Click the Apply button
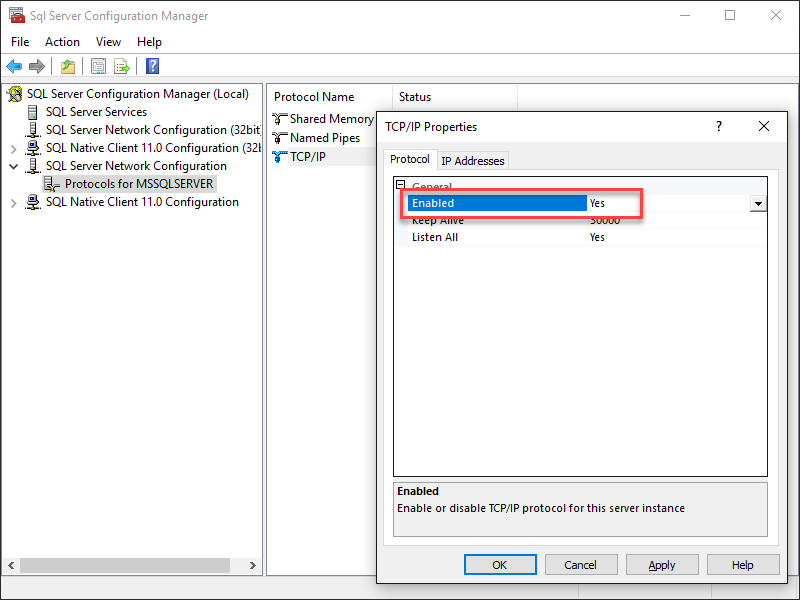The height and width of the screenshot is (600, 800). pos(662,565)
